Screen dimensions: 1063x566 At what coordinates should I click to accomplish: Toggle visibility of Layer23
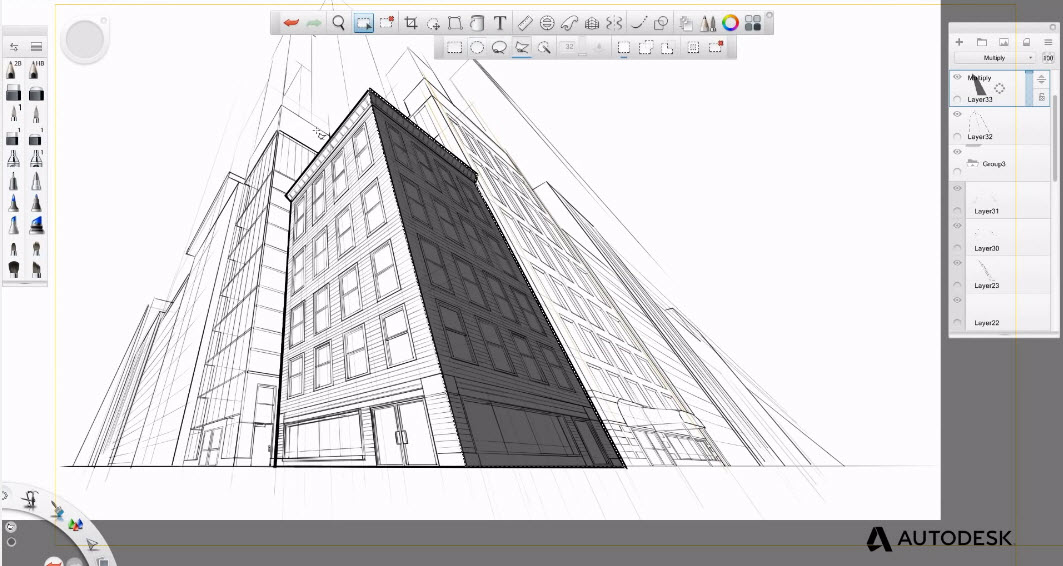(957, 263)
